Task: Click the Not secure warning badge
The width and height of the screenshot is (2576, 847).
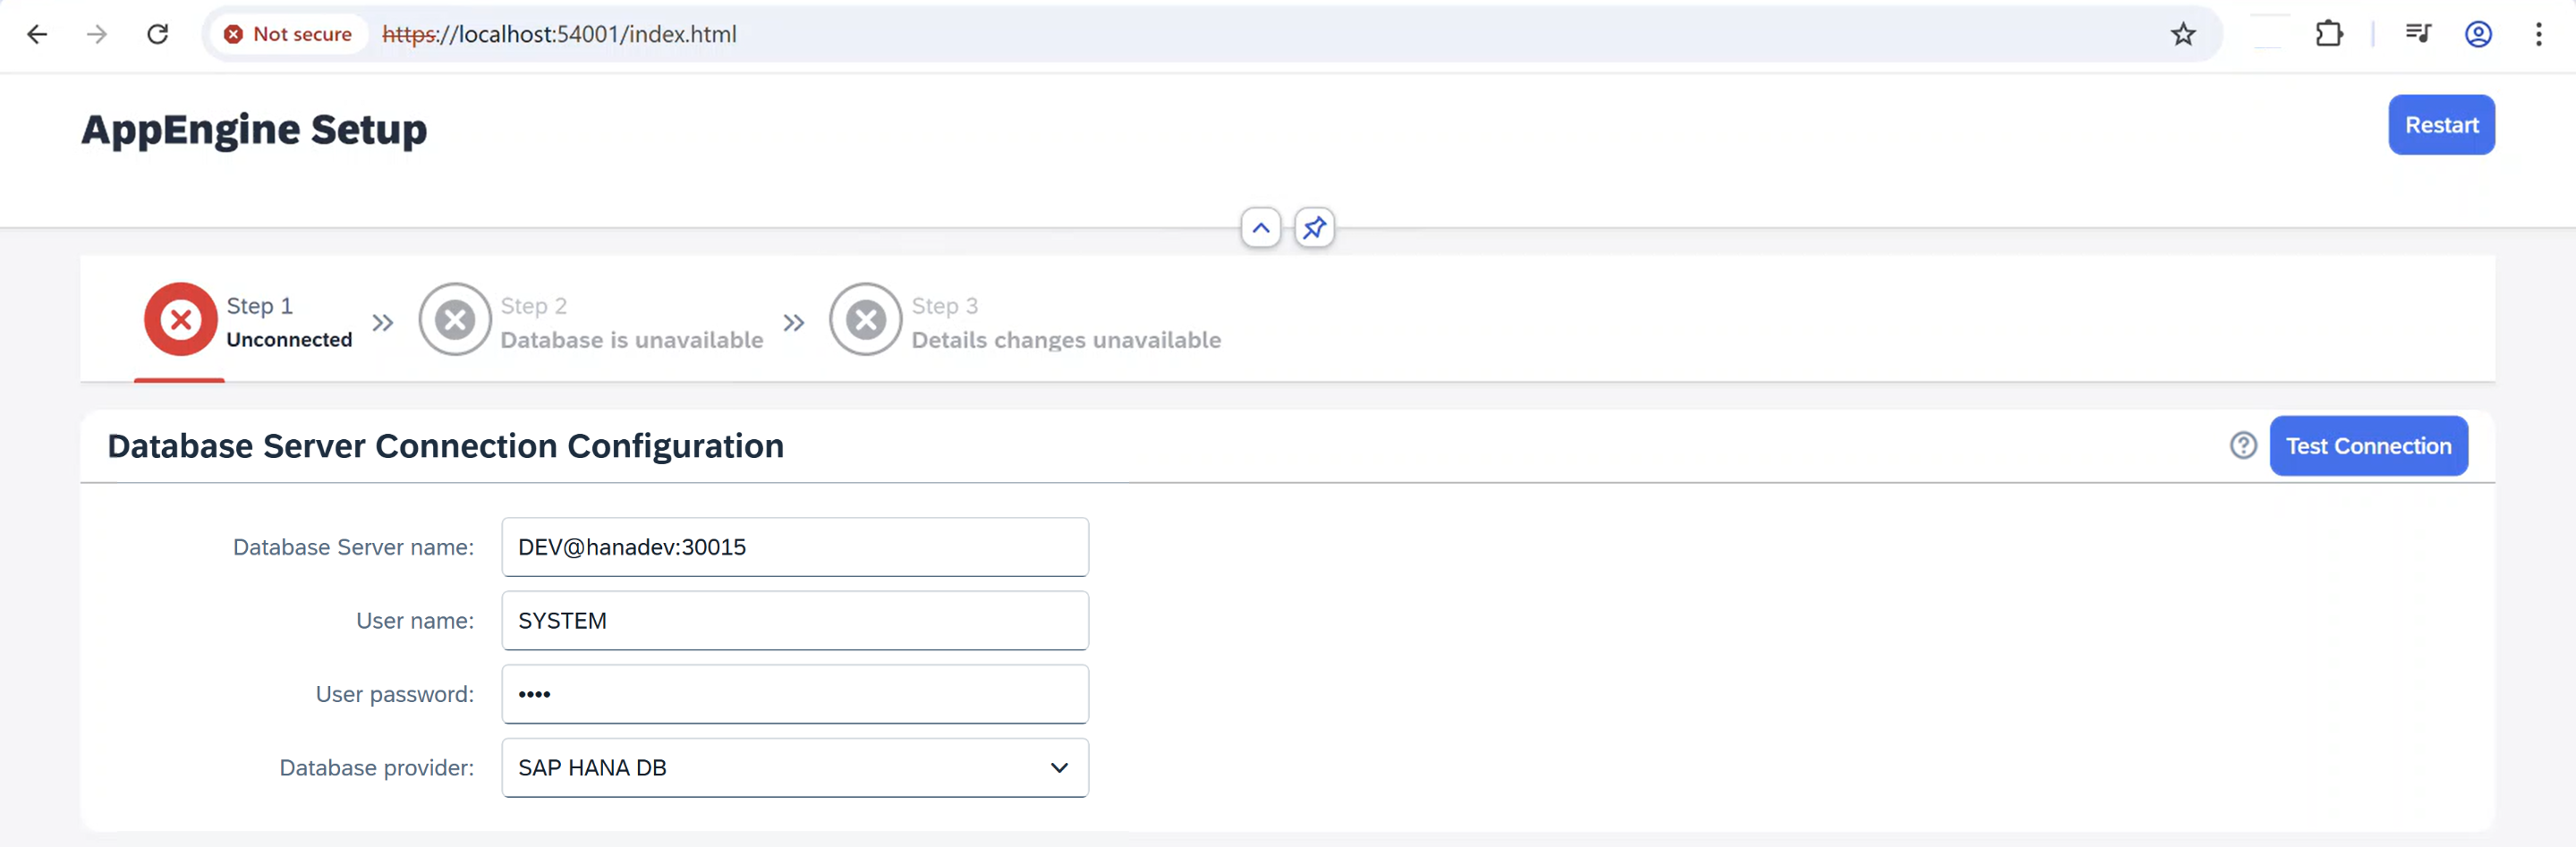Action: 288,33
